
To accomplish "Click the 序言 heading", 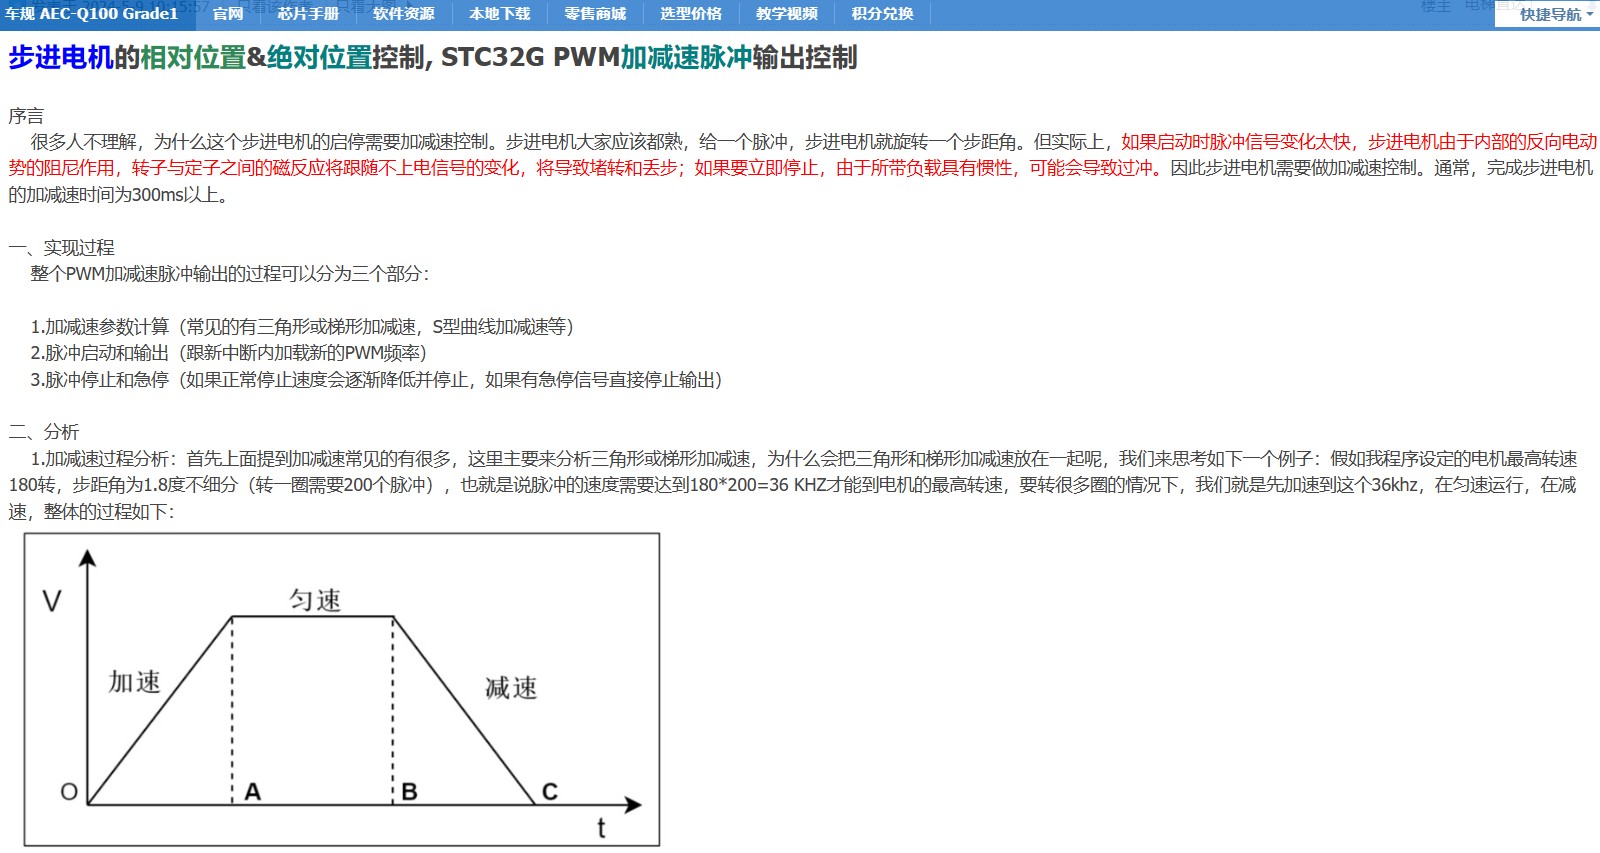I will (26, 116).
